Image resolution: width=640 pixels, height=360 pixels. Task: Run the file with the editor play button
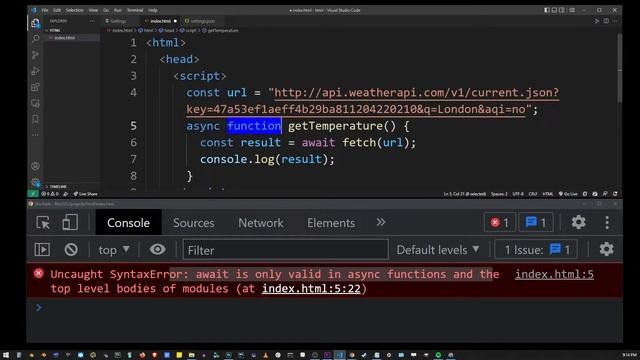[597, 21]
